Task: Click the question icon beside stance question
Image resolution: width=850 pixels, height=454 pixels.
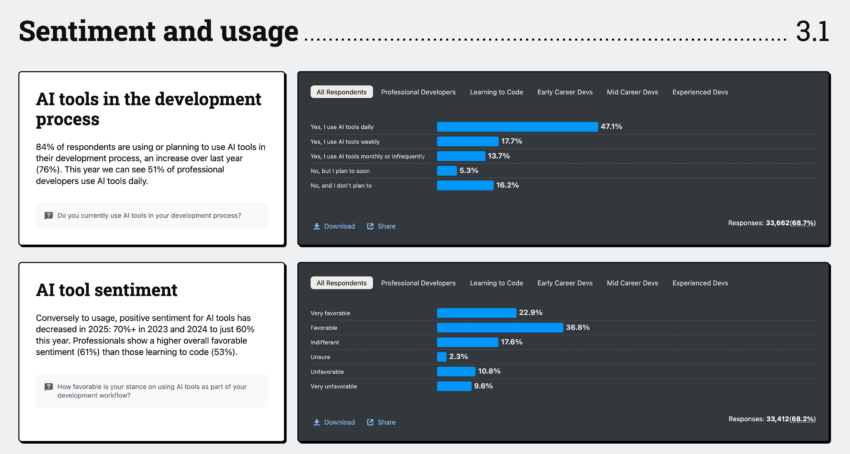Action: 48,386
